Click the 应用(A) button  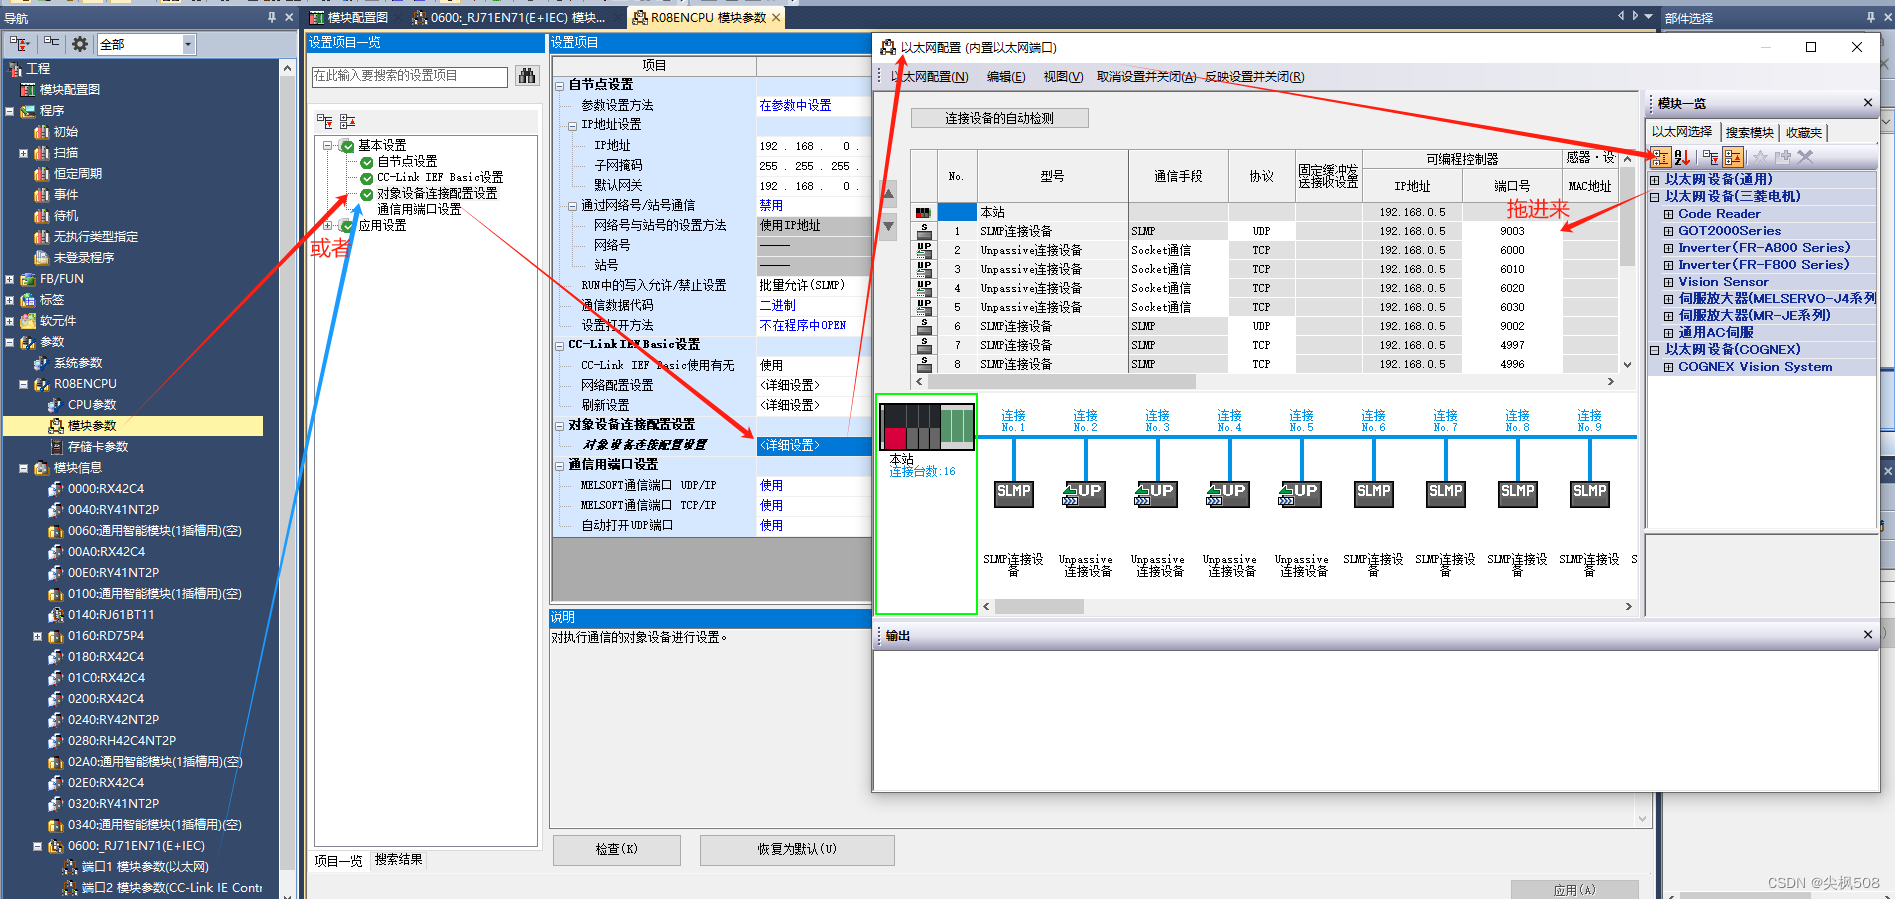[x=1575, y=889]
